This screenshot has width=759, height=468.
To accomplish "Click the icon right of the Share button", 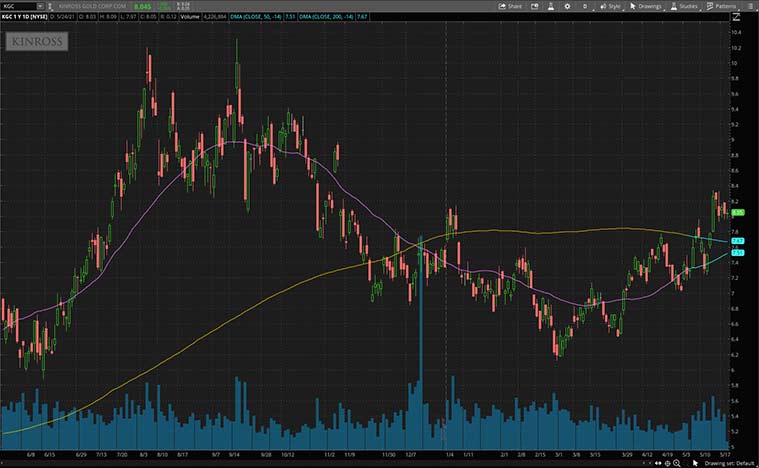I will [x=534, y=6].
